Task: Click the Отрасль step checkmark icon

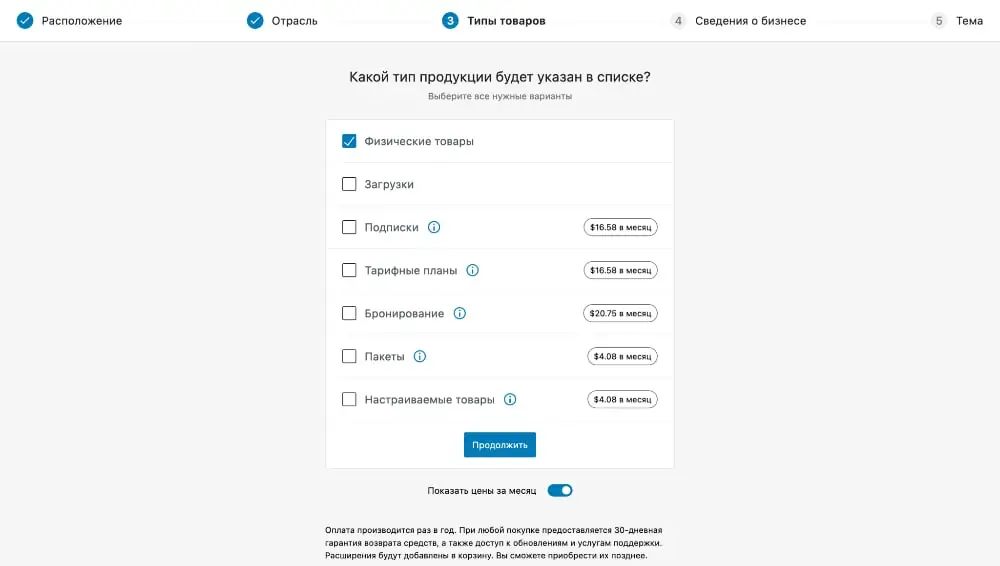Action: point(255,21)
